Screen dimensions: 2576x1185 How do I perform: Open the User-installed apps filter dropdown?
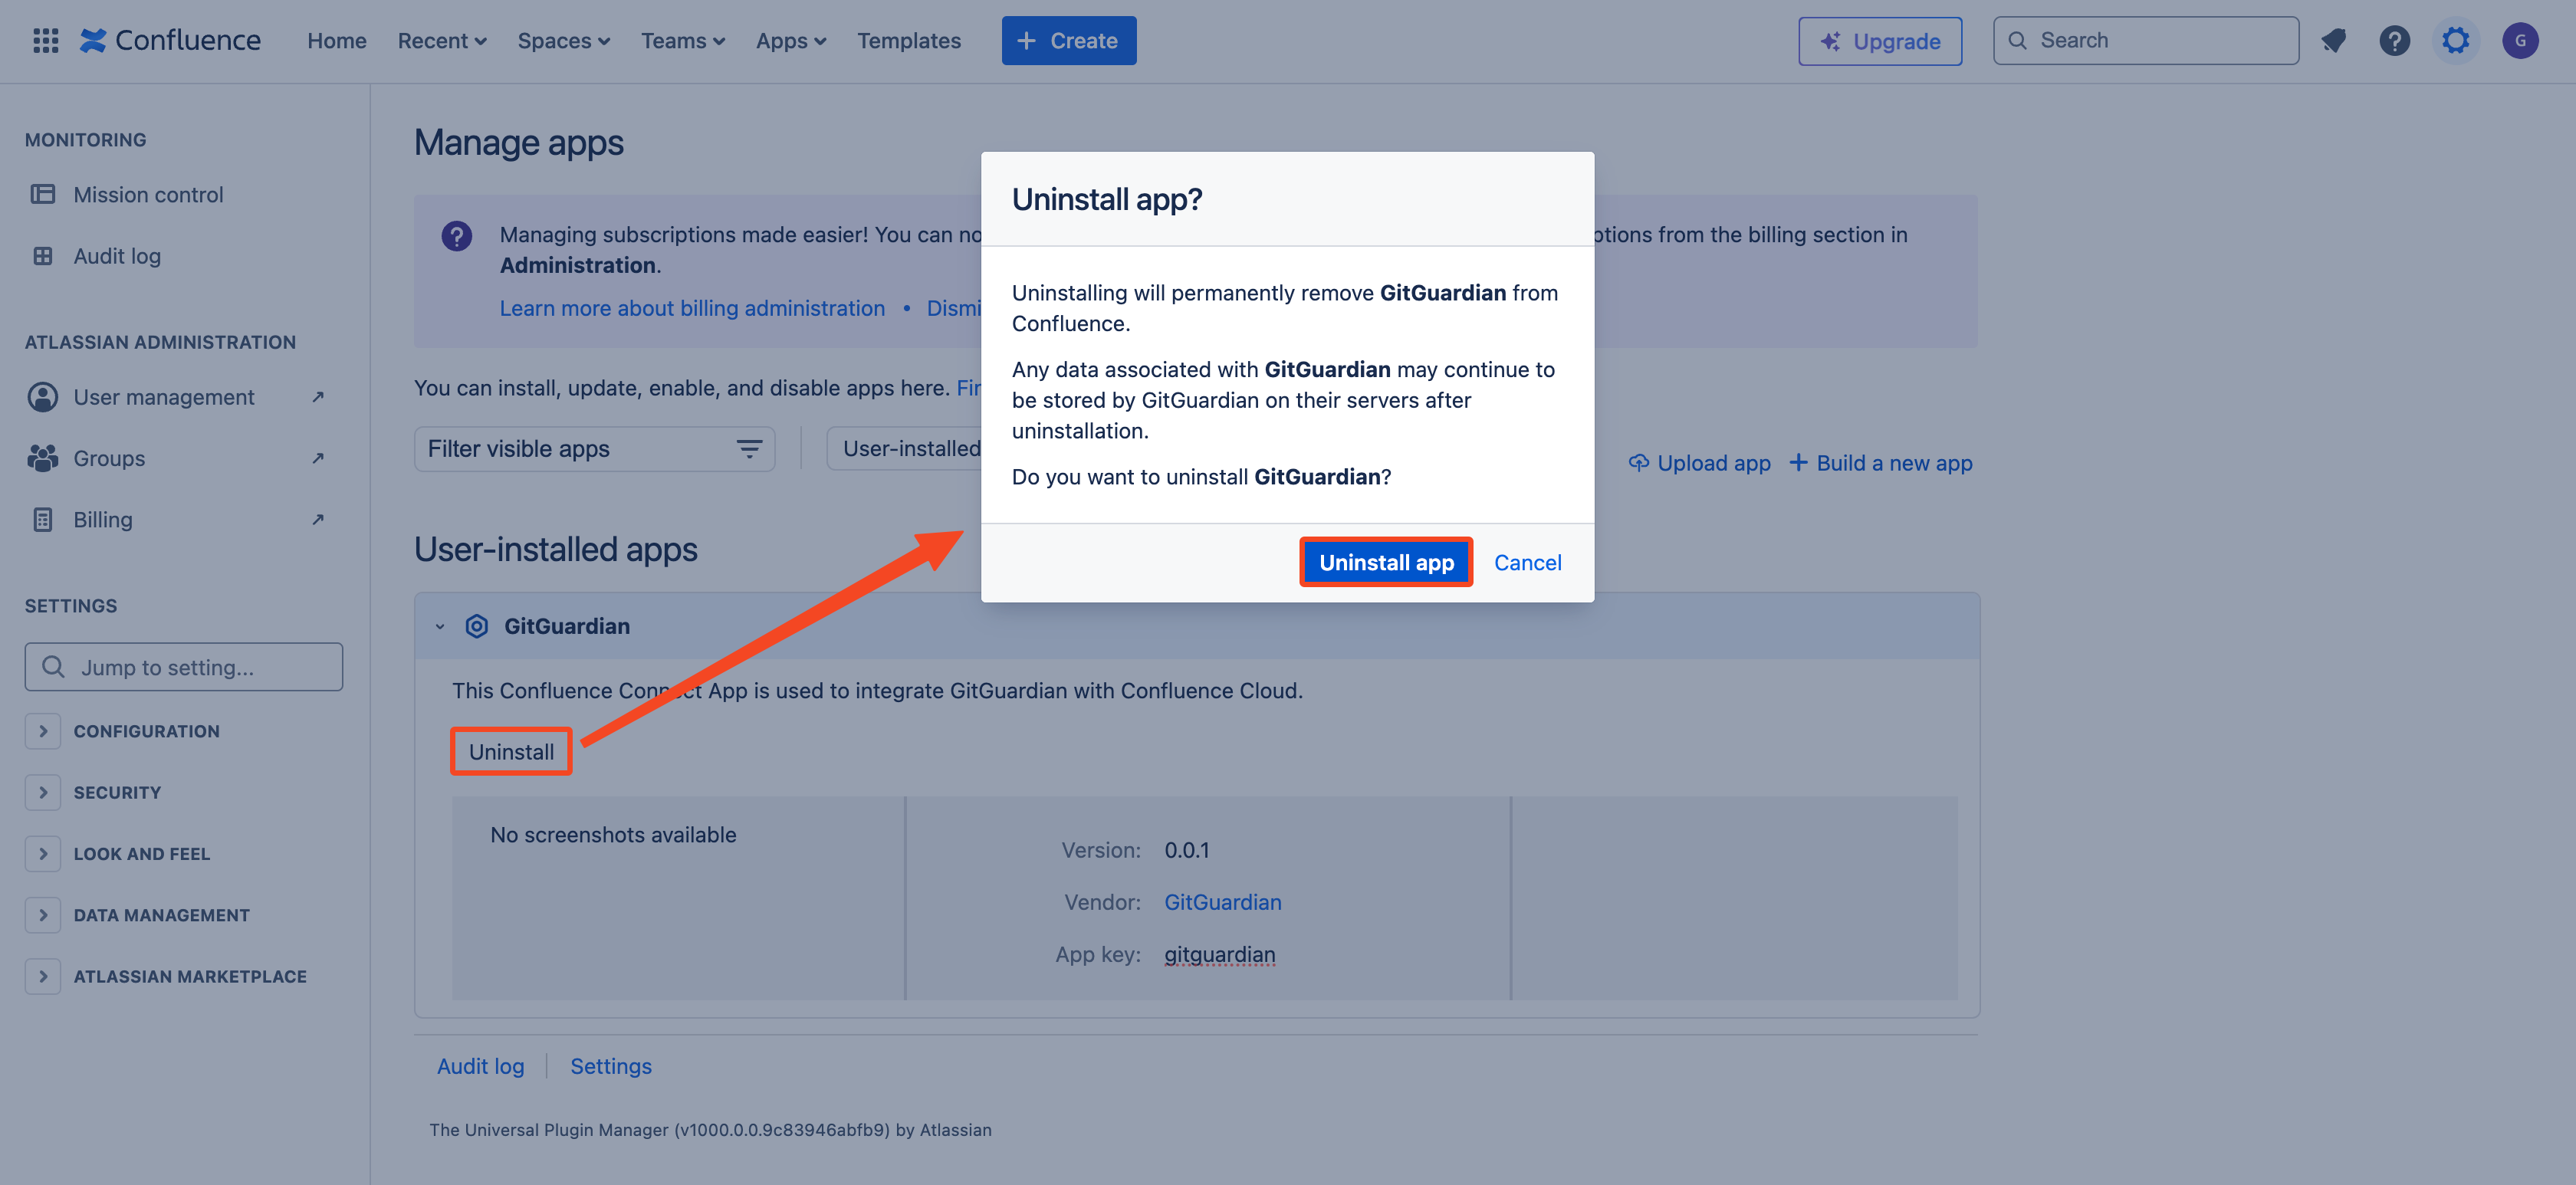[905, 449]
